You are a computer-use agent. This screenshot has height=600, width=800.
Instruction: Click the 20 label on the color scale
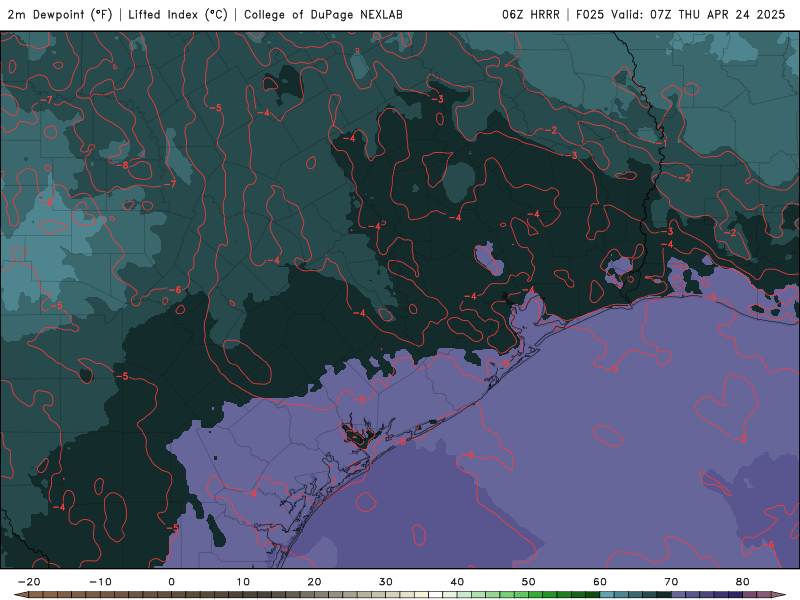coord(314,582)
